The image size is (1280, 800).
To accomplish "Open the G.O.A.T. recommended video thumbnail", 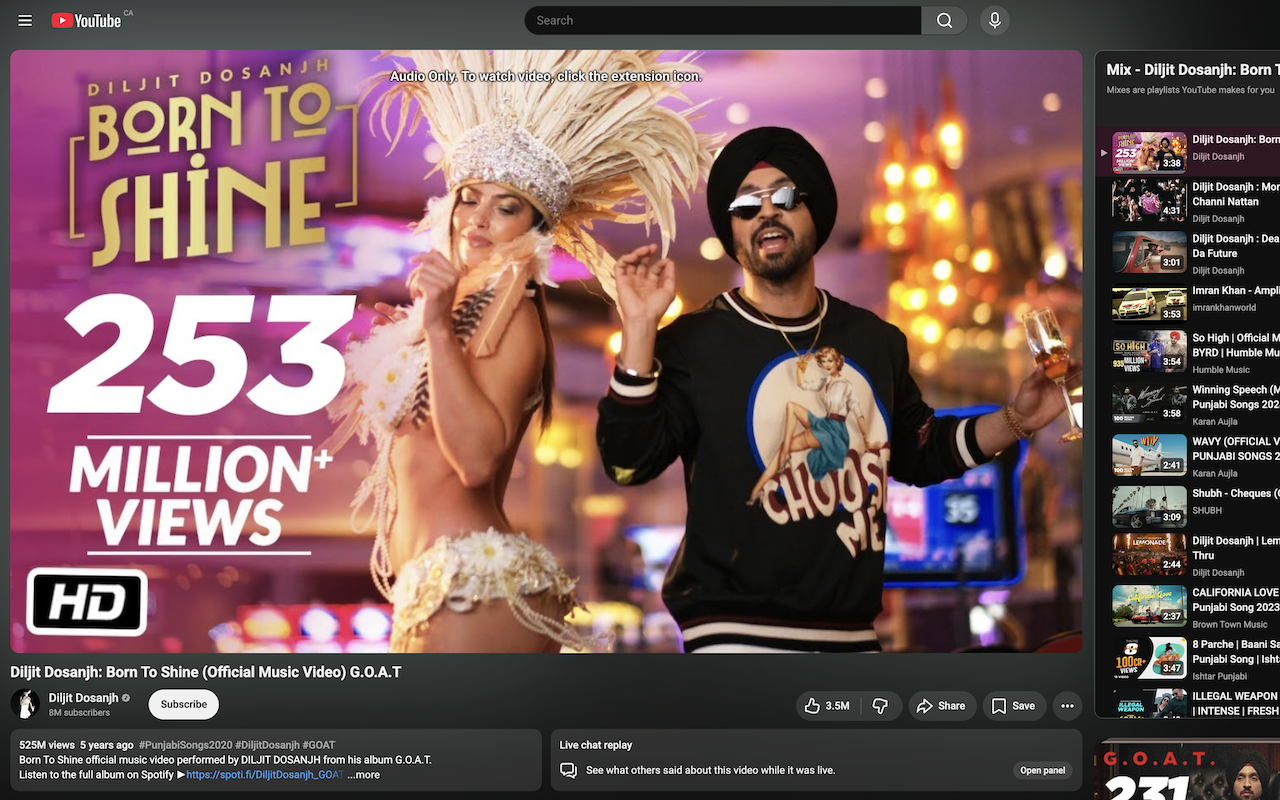I will pos(1187,770).
